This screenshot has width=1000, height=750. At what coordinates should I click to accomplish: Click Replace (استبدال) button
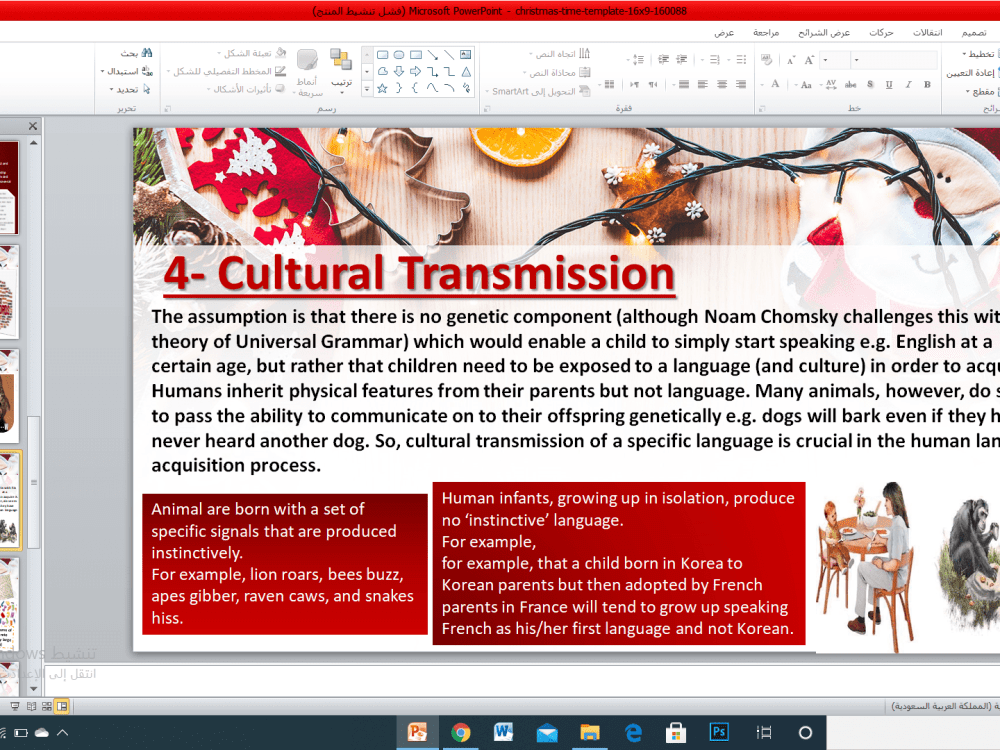127,71
